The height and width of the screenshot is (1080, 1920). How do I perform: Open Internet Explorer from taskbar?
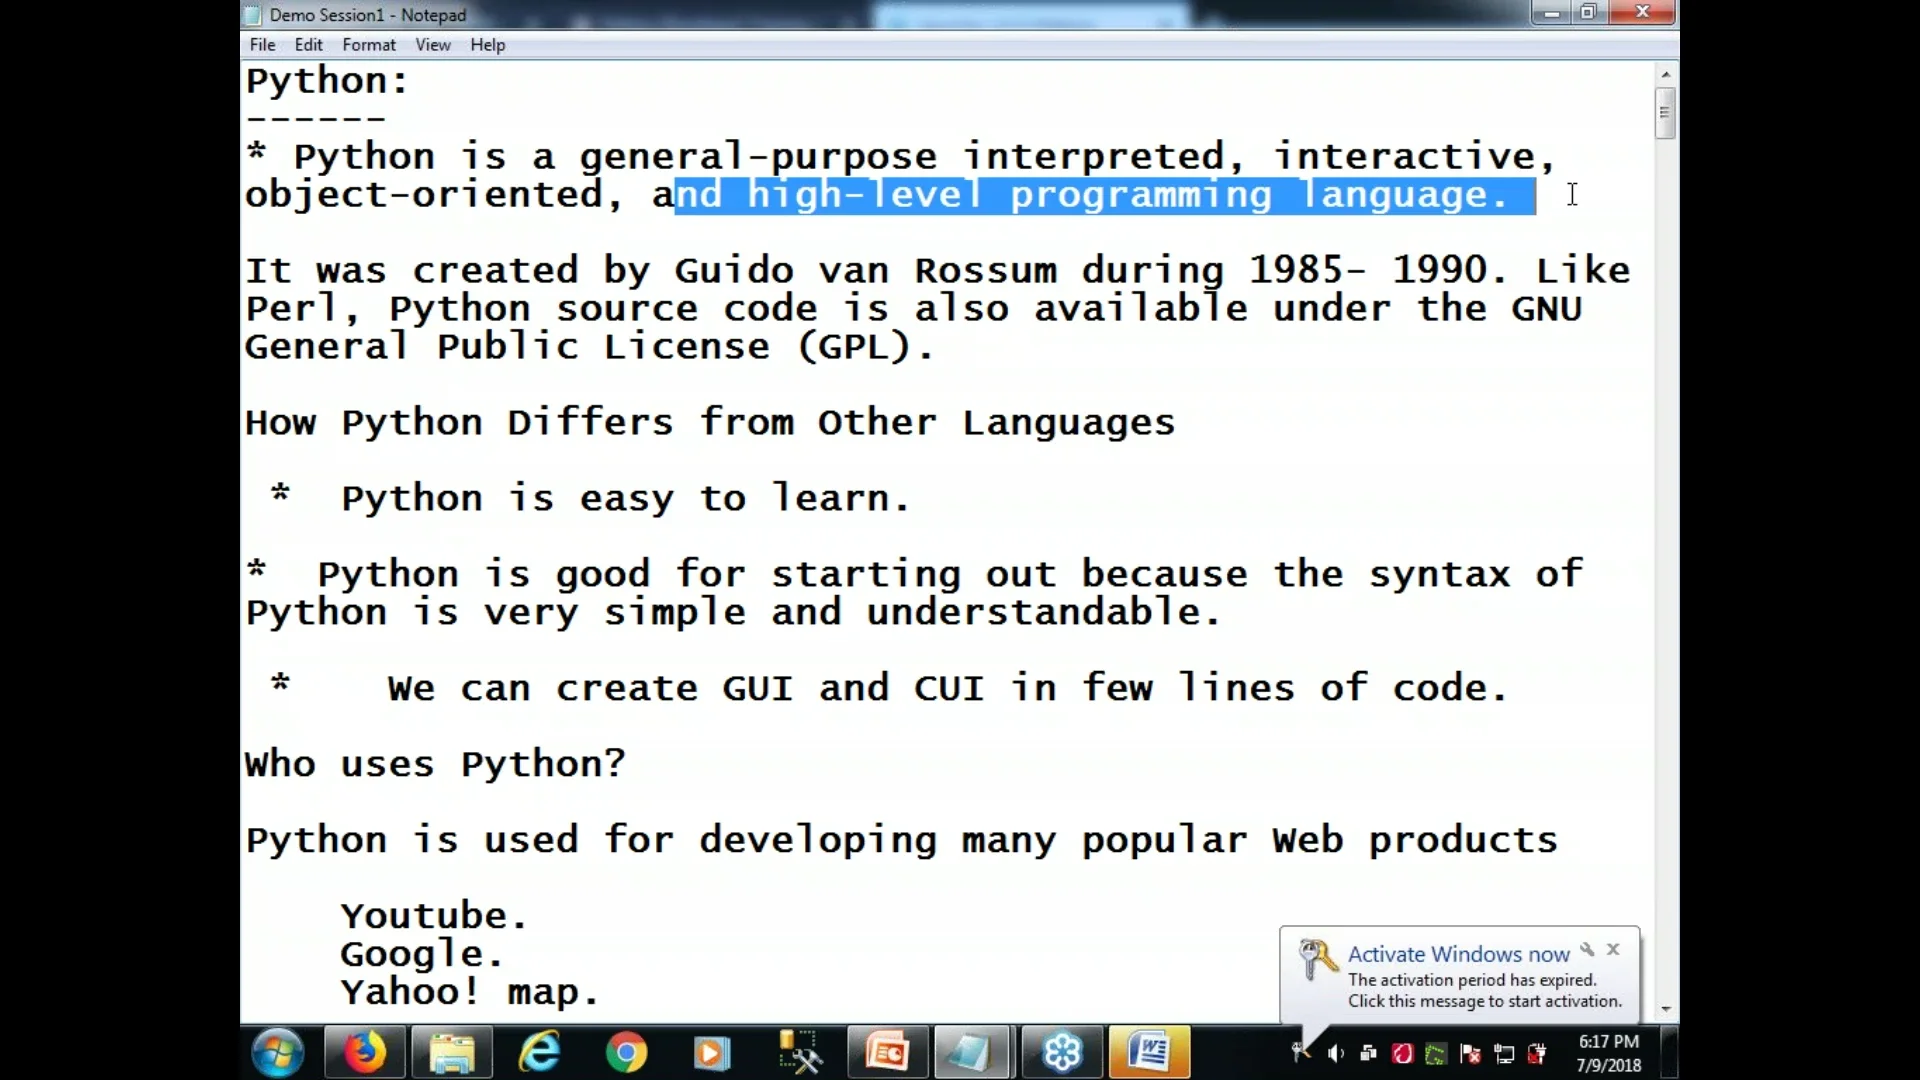(x=539, y=1053)
